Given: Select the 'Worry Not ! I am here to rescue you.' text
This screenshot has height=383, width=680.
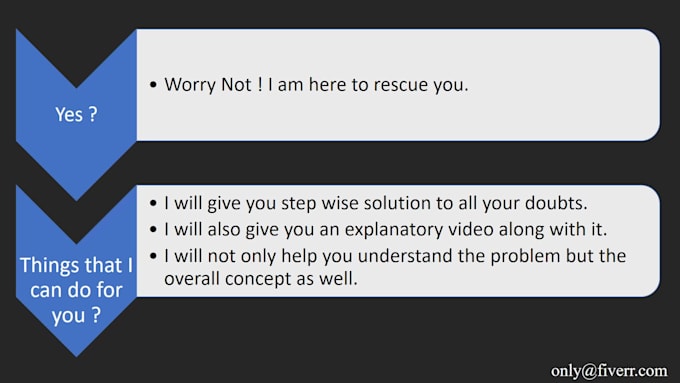Looking at the screenshot, I should [x=316, y=85].
